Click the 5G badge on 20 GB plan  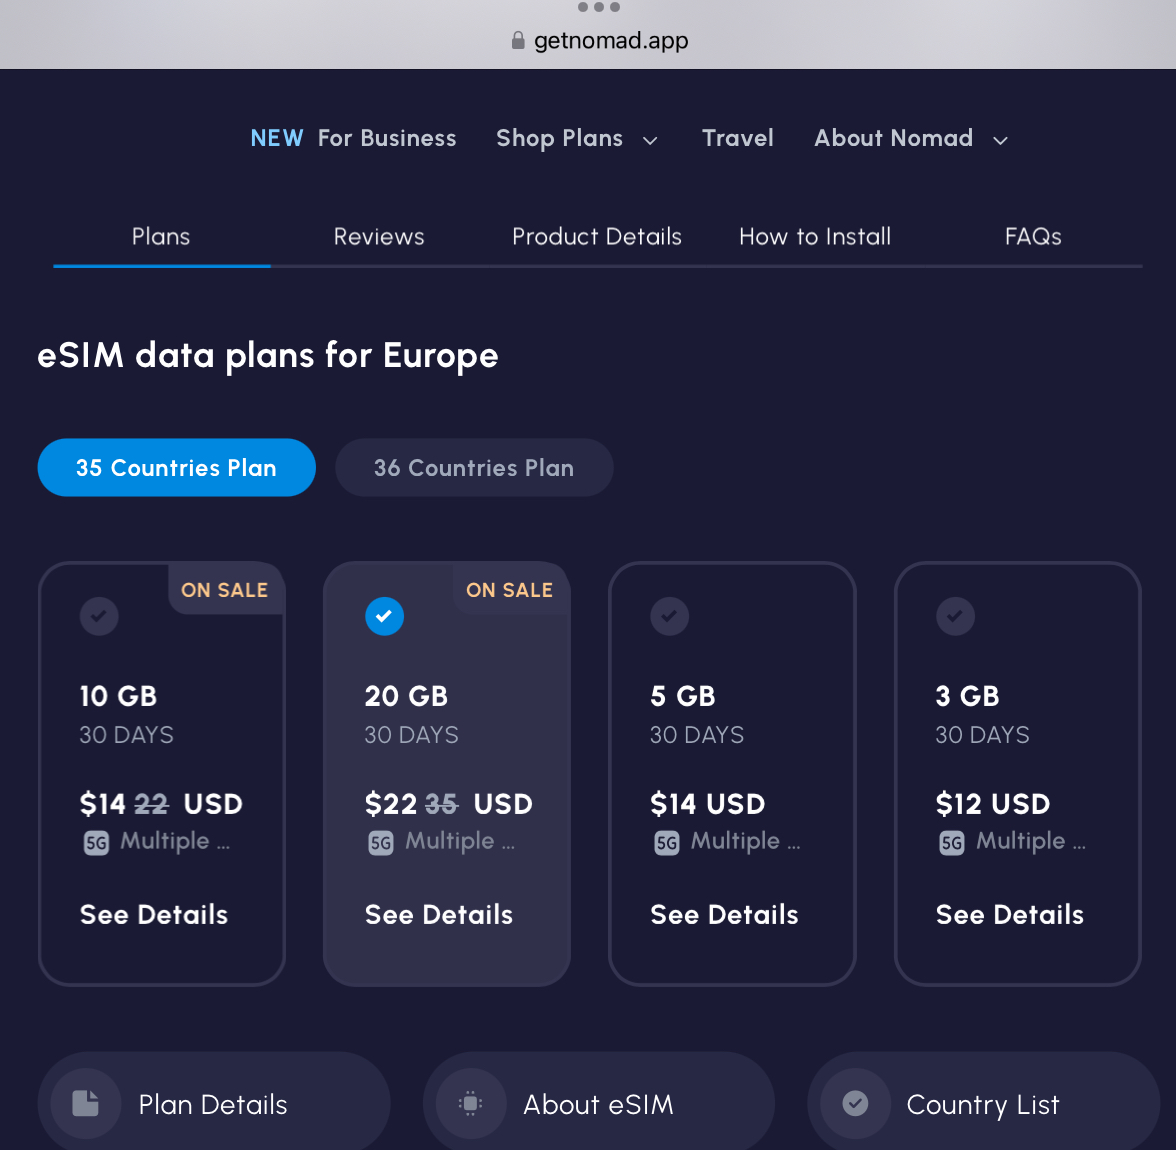coord(381,843)
